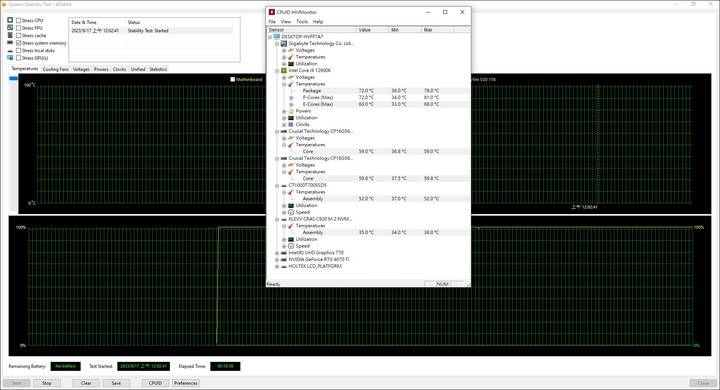Click the DESKTOP-HVFP7A7 computer icon
This screenshot has height=390, width=720.
click(x=277, y=36)
